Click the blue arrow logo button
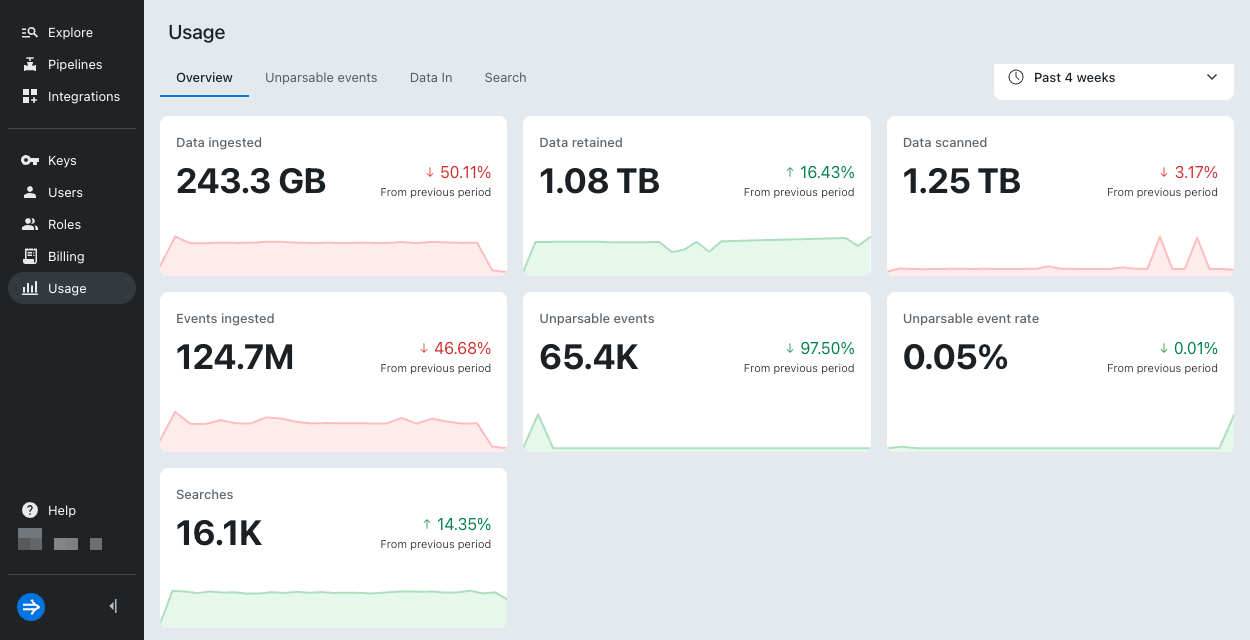Screen dimensions: 1250x640 pyautogui.click(x=31, y=606)
